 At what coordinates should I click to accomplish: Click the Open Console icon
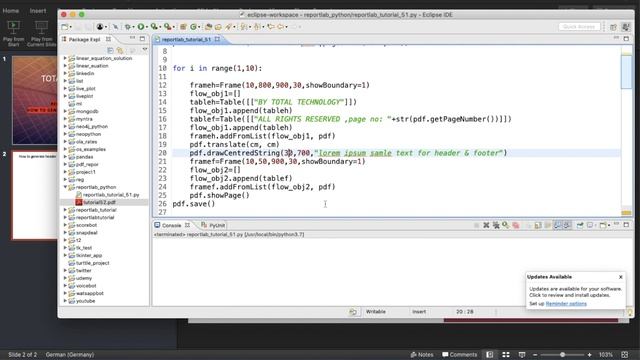[x=603, y=225]
